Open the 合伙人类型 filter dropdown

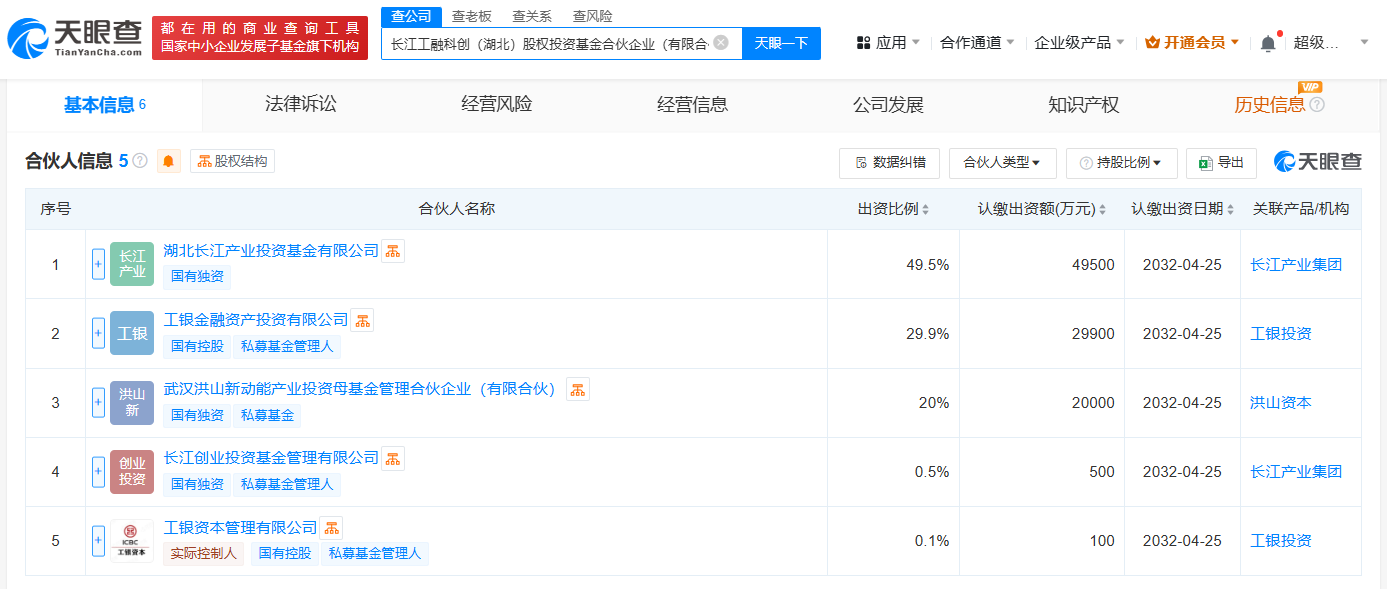[x=1002, y=163]
